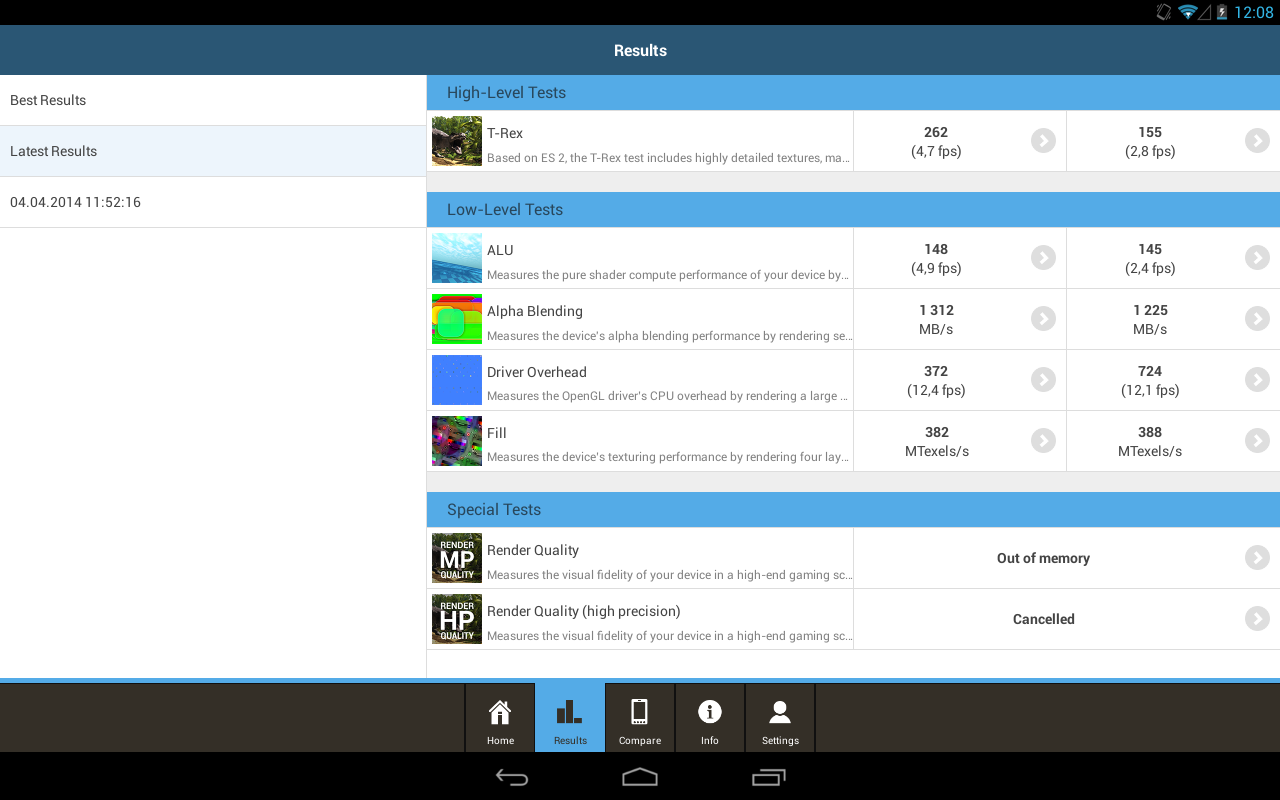The image size is (1280, 800).
Task: Expand ALU 145 score details arrow
Action: [x=1257, y=258]
